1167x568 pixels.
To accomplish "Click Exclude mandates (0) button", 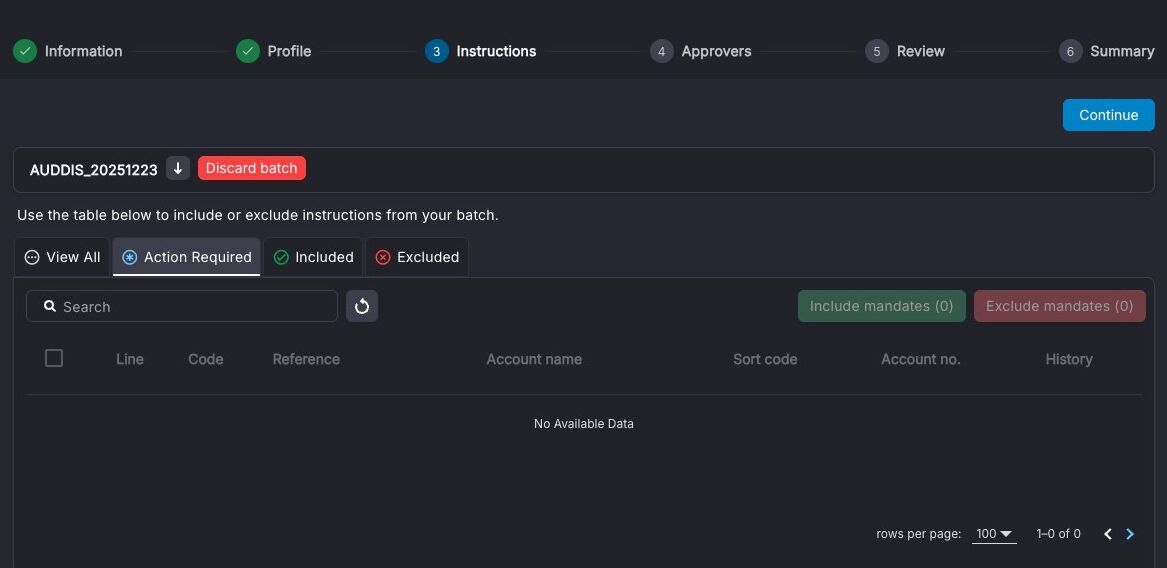I will [1059, 306].
